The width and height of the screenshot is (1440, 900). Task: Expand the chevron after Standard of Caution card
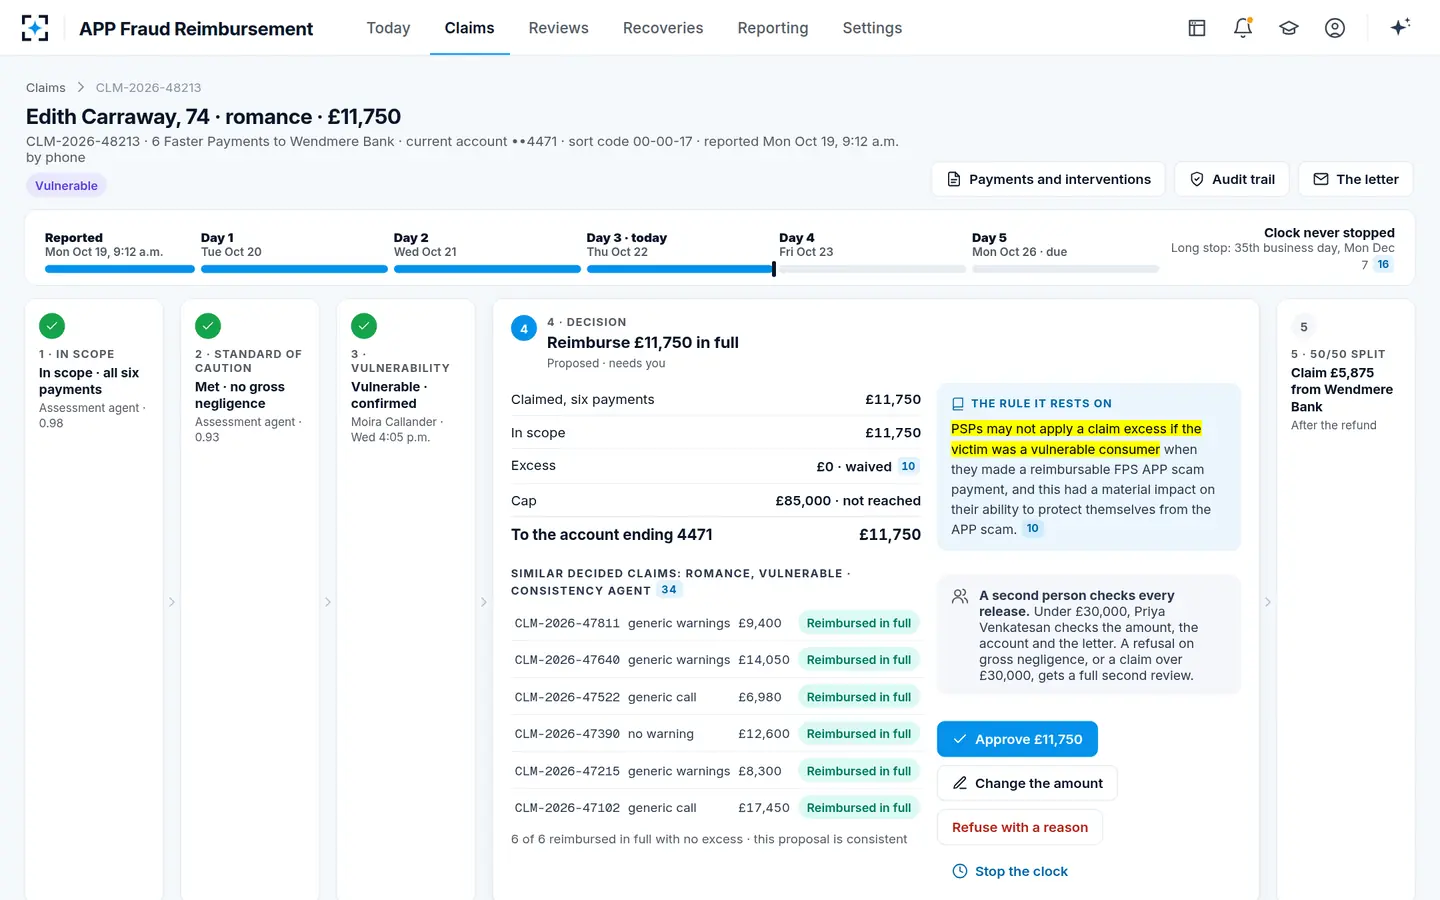(x=328, y=602)
